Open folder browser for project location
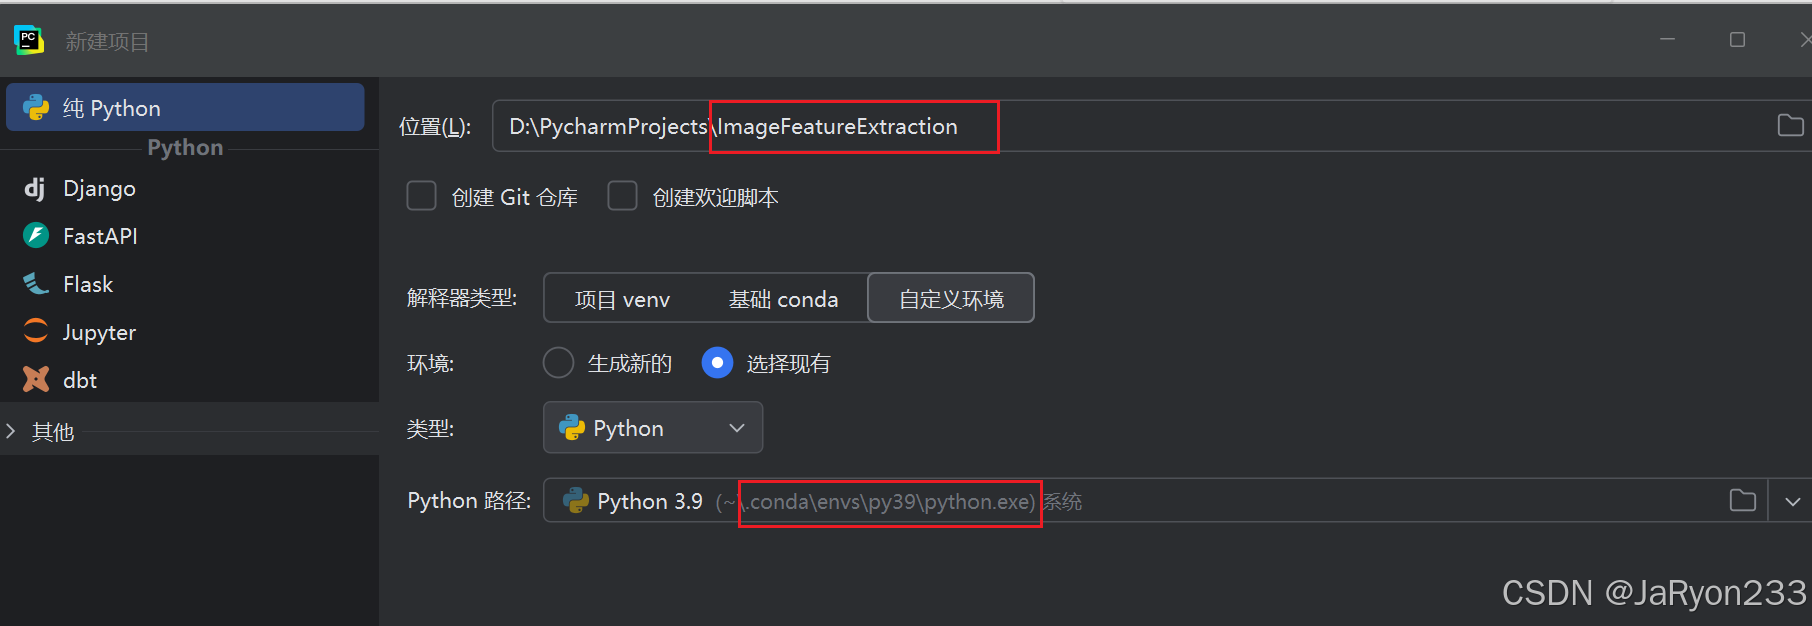Image resolution: width=1812 pixels, height=626 pixels. [x=1790, y=126]
